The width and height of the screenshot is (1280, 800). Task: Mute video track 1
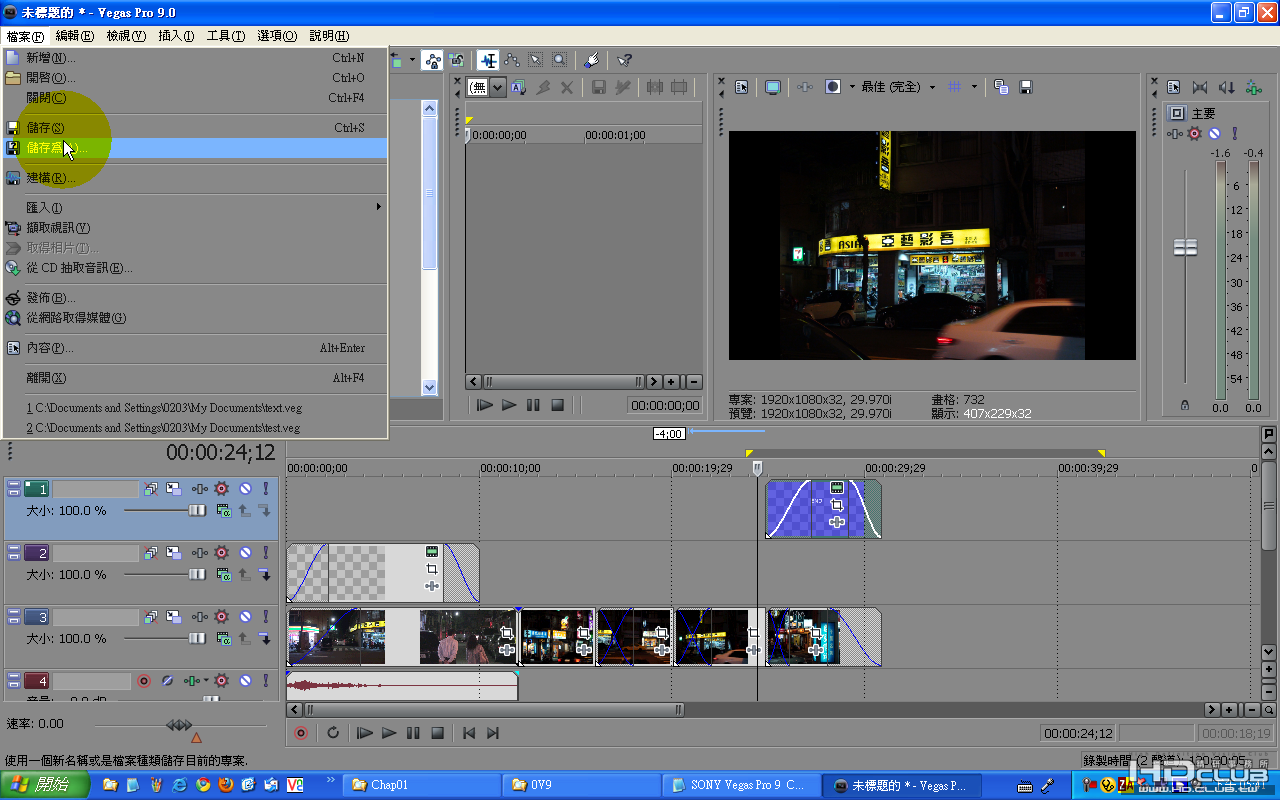(x=245, y=489)
